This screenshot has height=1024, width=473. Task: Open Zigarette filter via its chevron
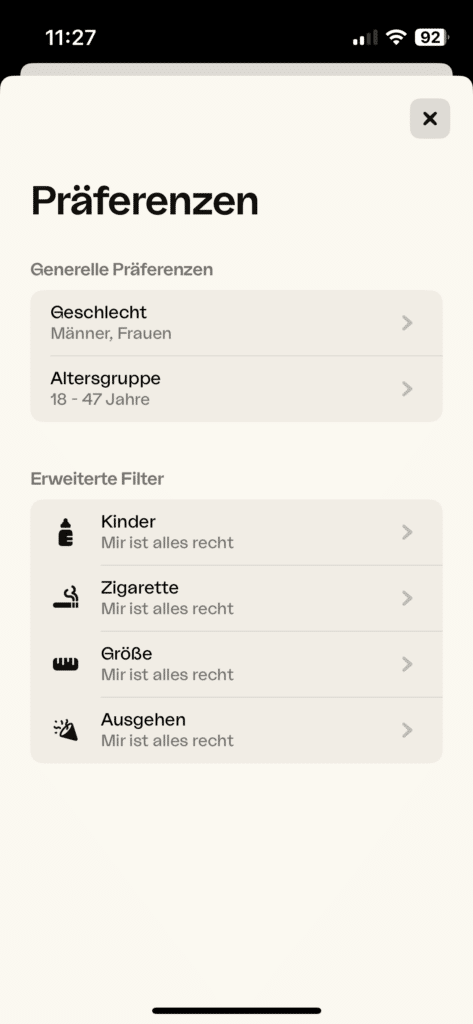(x=408, y=598)
